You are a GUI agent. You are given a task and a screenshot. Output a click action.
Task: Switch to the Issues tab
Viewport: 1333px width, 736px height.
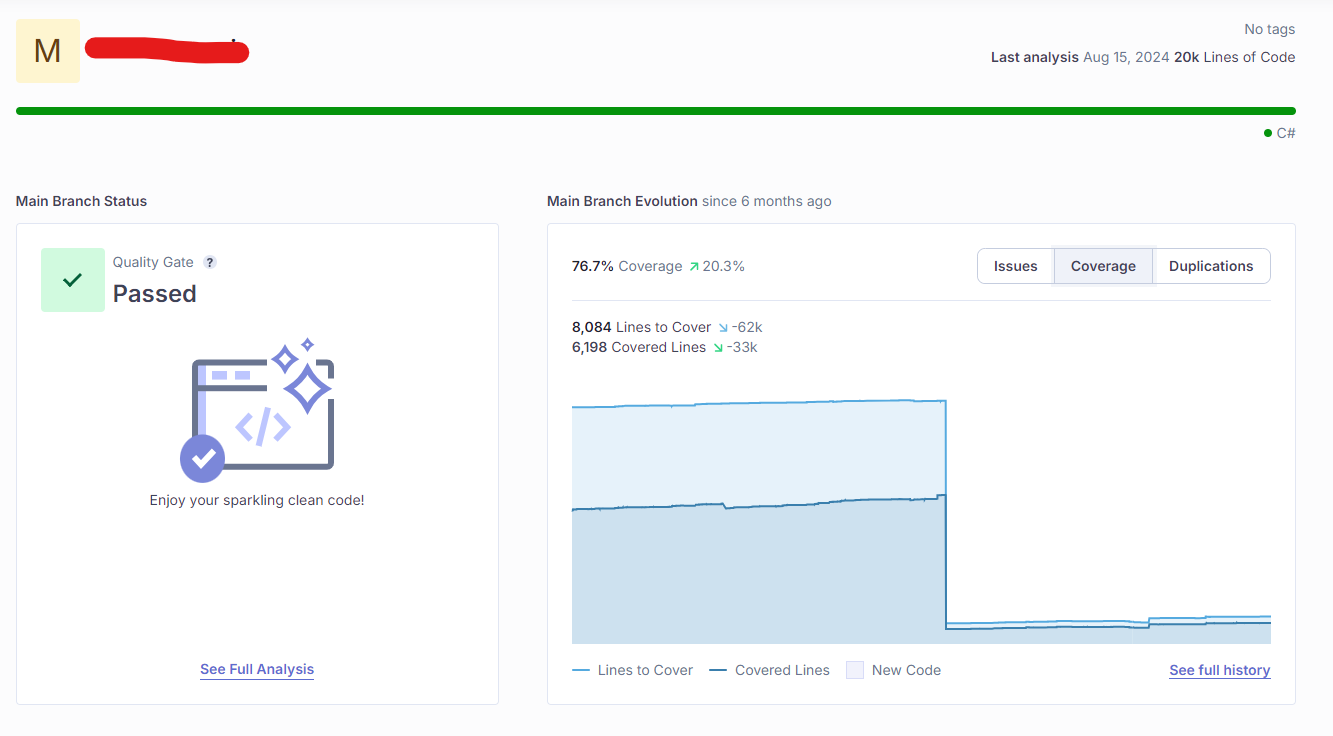1015,266
